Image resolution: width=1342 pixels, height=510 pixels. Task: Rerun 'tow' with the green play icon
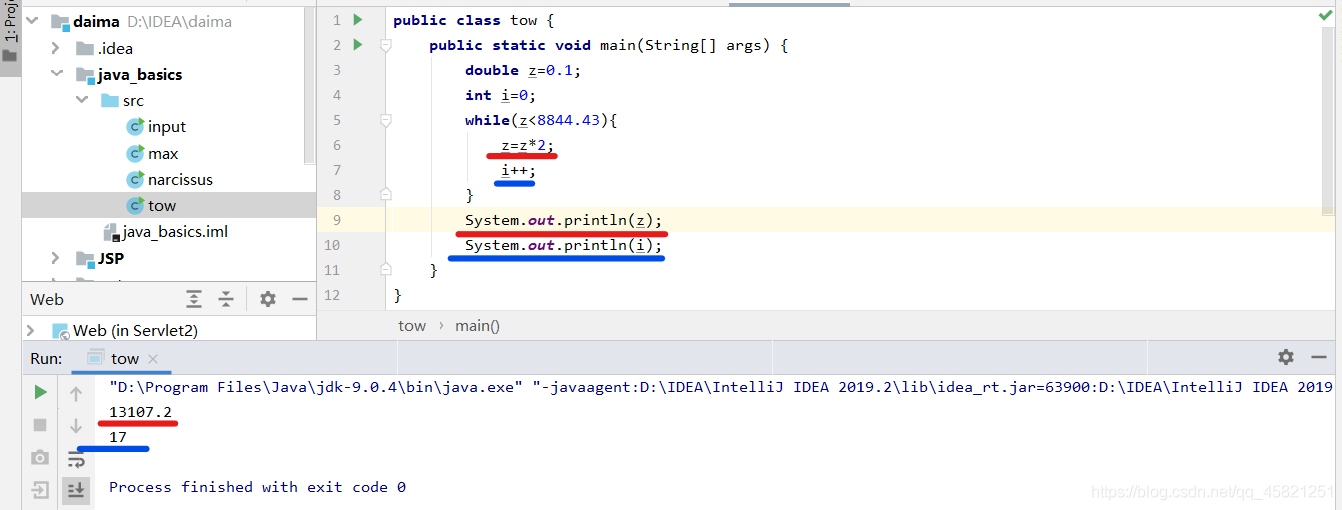(x=40, y=392)
